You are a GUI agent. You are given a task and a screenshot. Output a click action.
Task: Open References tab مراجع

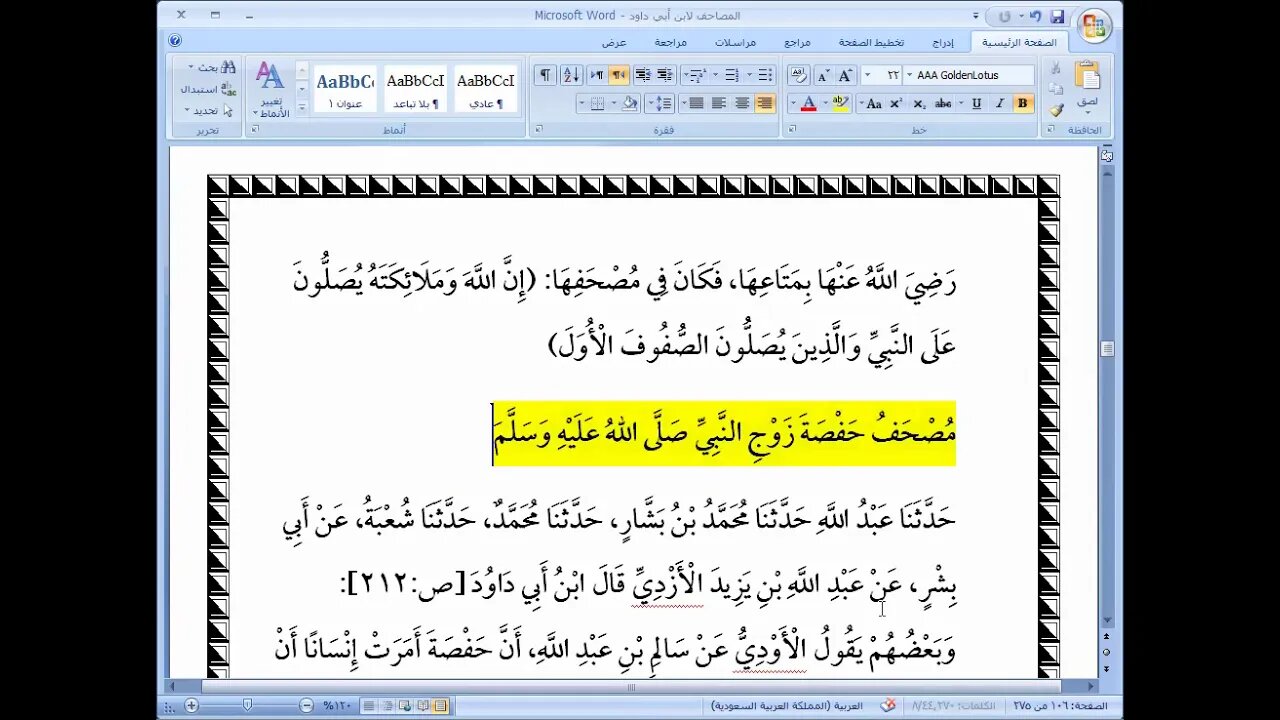[797, 42]
